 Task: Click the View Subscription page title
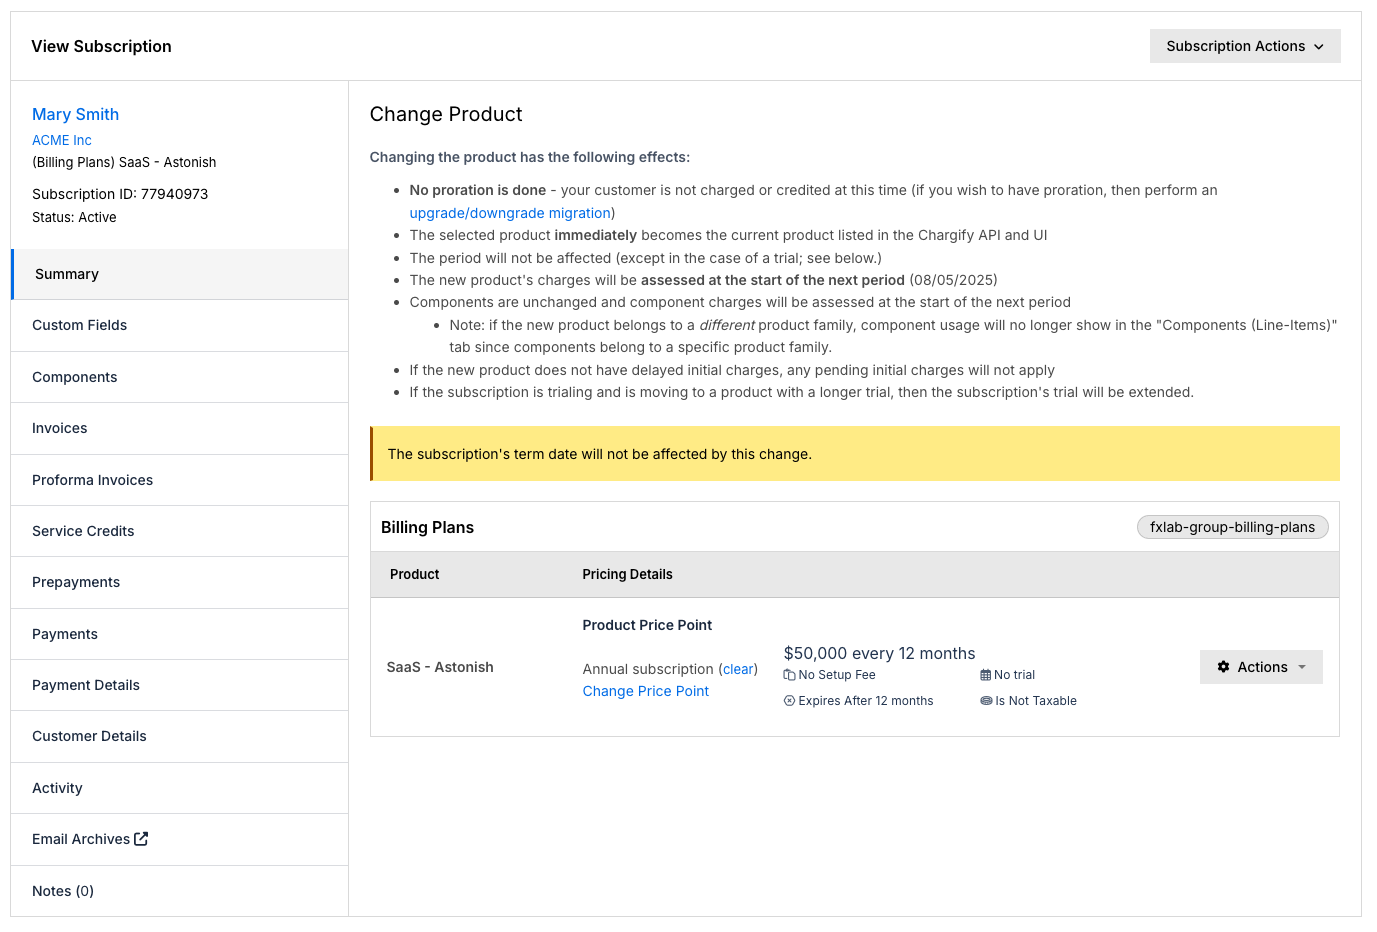[x=101, y=46]
